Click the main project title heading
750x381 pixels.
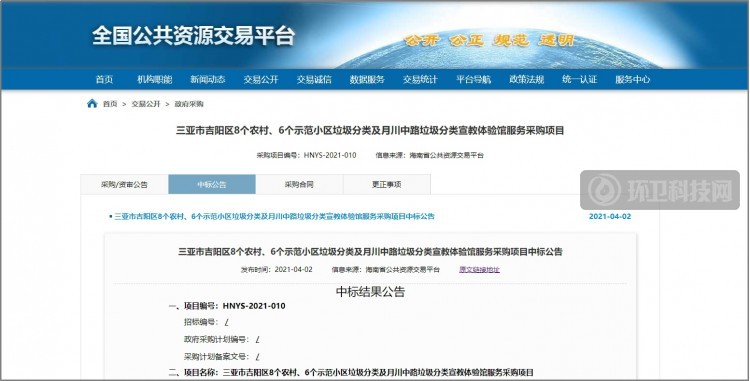point(370,131)
